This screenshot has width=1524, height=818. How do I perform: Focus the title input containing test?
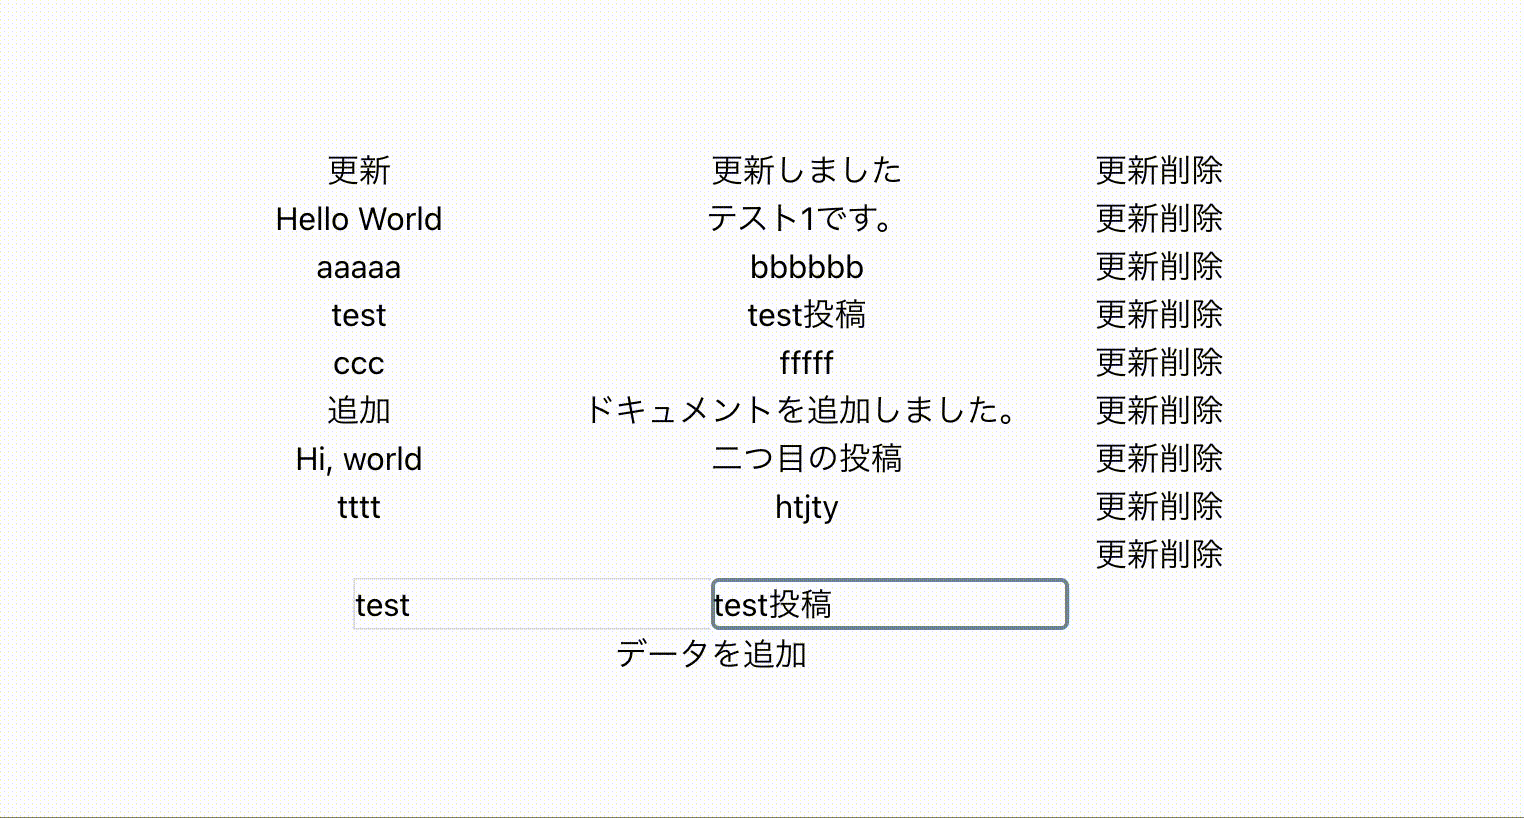532,605
